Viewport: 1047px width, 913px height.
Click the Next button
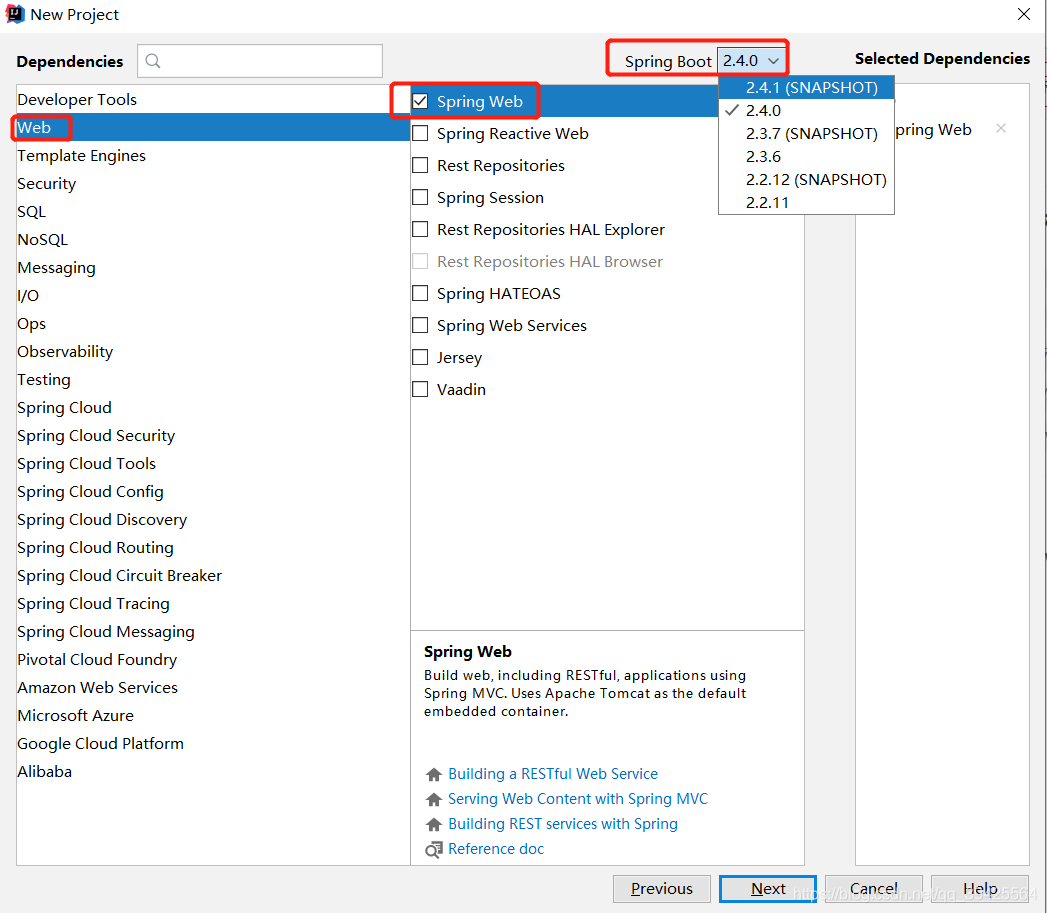pos(768,889)
